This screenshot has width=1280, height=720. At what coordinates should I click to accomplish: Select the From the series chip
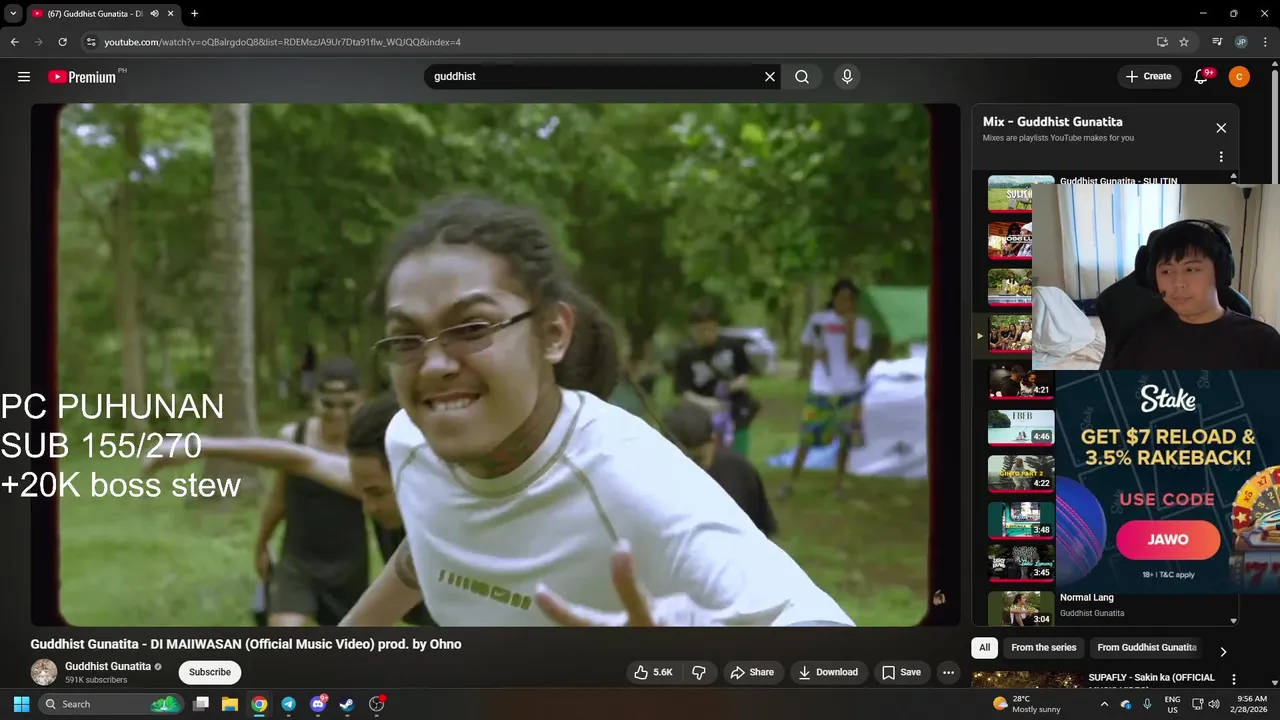coord(1043,648)
